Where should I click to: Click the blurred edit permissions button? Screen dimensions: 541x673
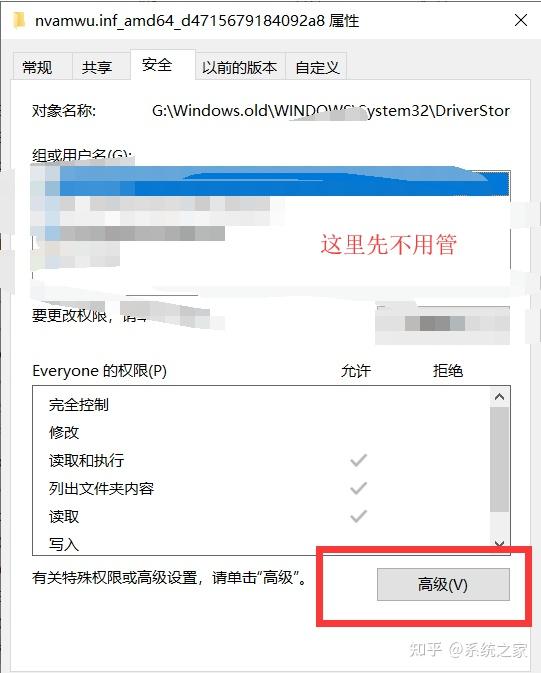(x=443, y=323)
